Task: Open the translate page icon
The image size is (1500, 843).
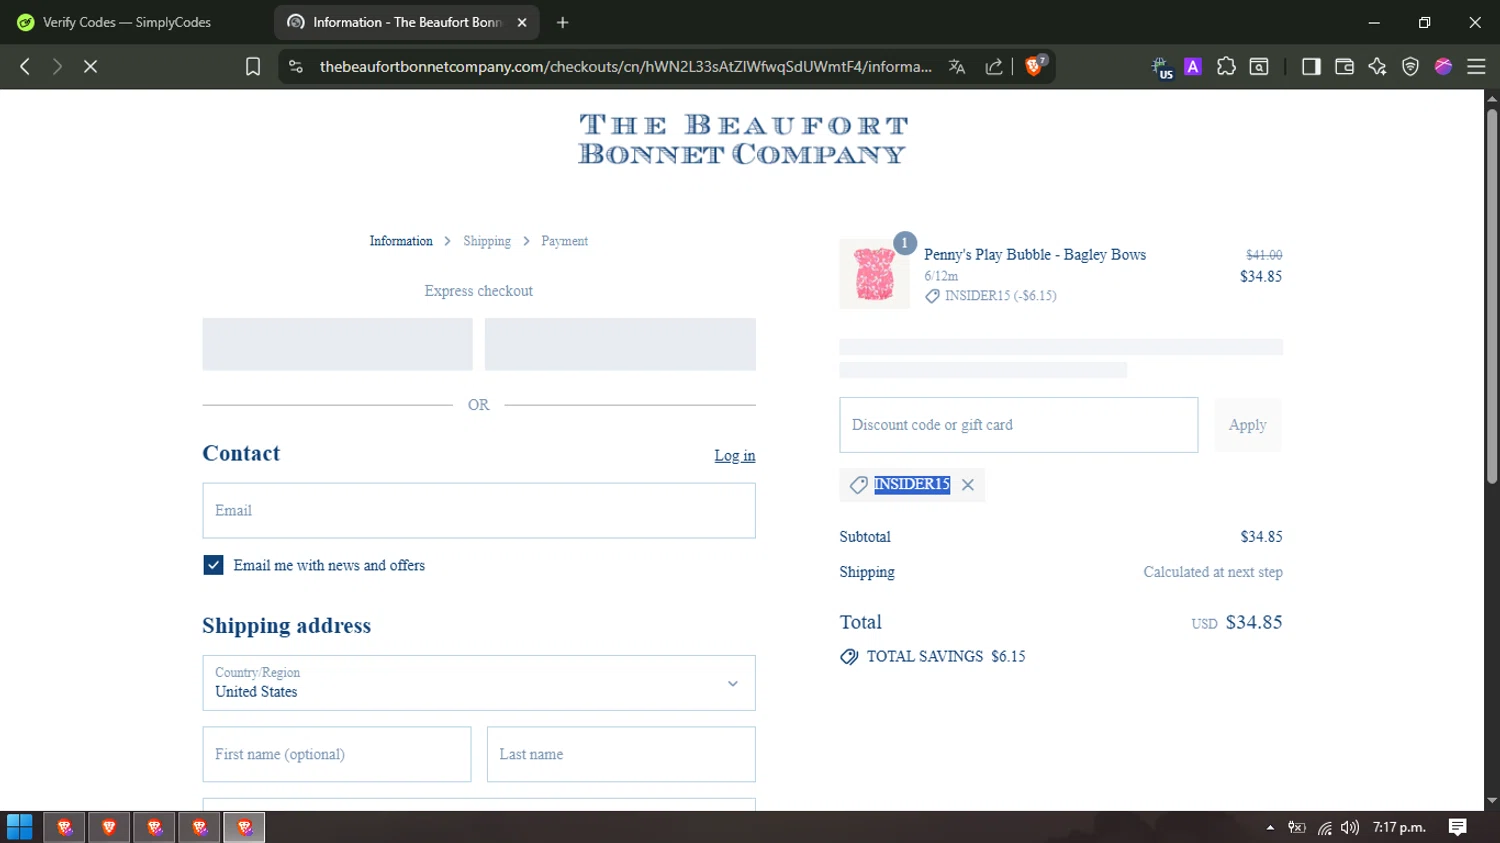Action: point(957,66)
